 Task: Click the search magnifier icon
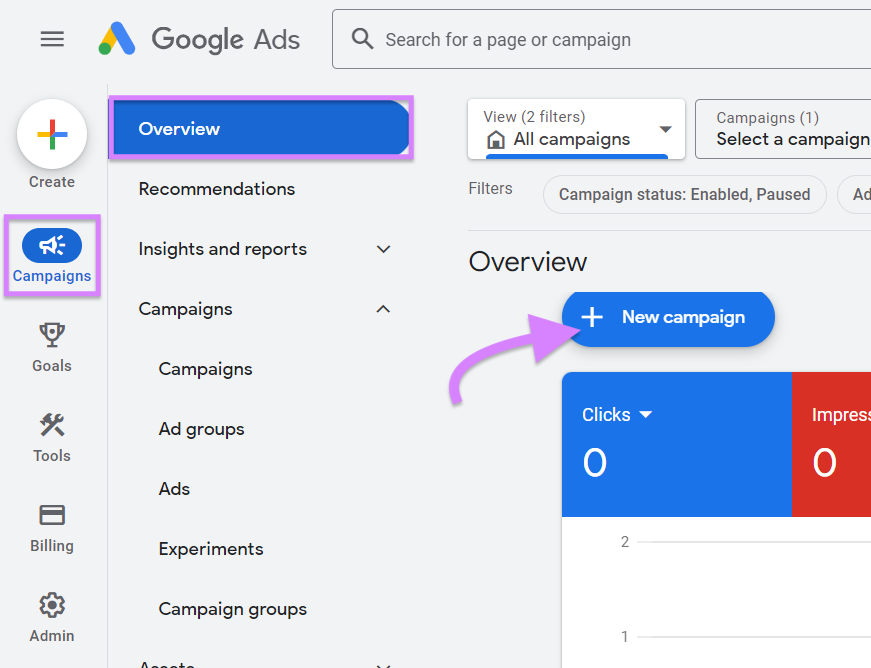click(362, 39)
